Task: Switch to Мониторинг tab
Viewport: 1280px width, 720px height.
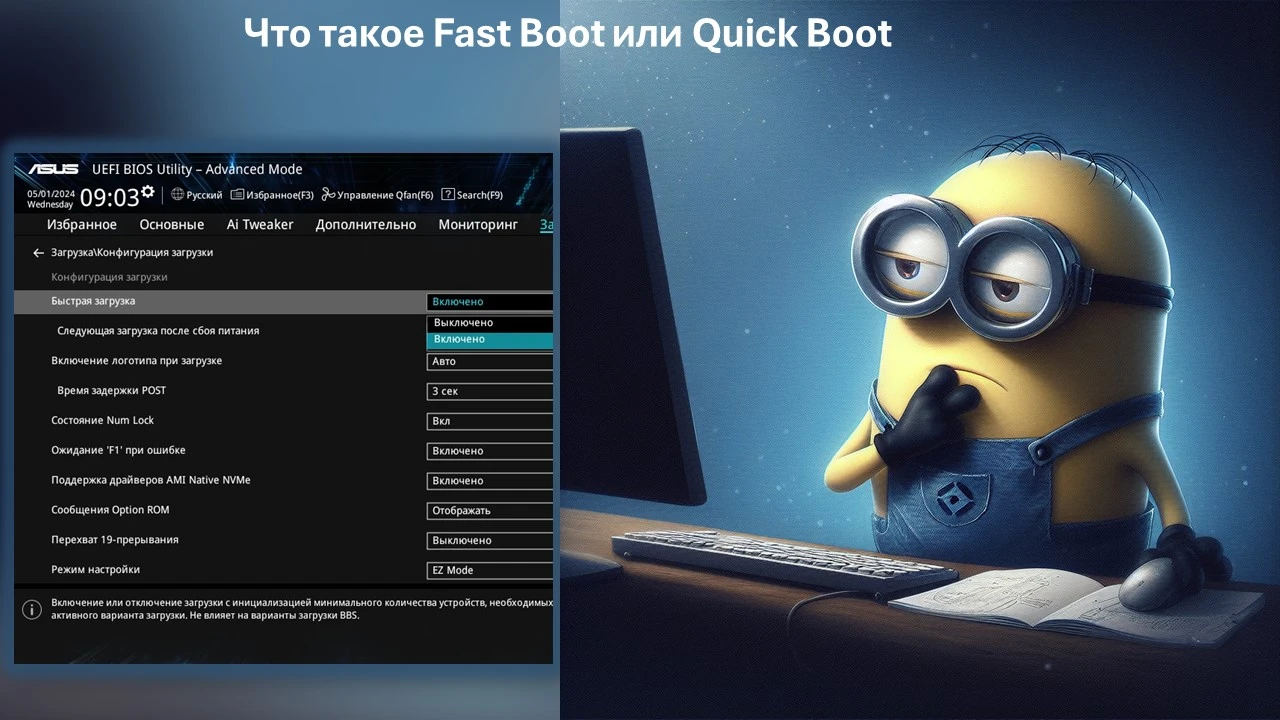Action: [478, 225]
